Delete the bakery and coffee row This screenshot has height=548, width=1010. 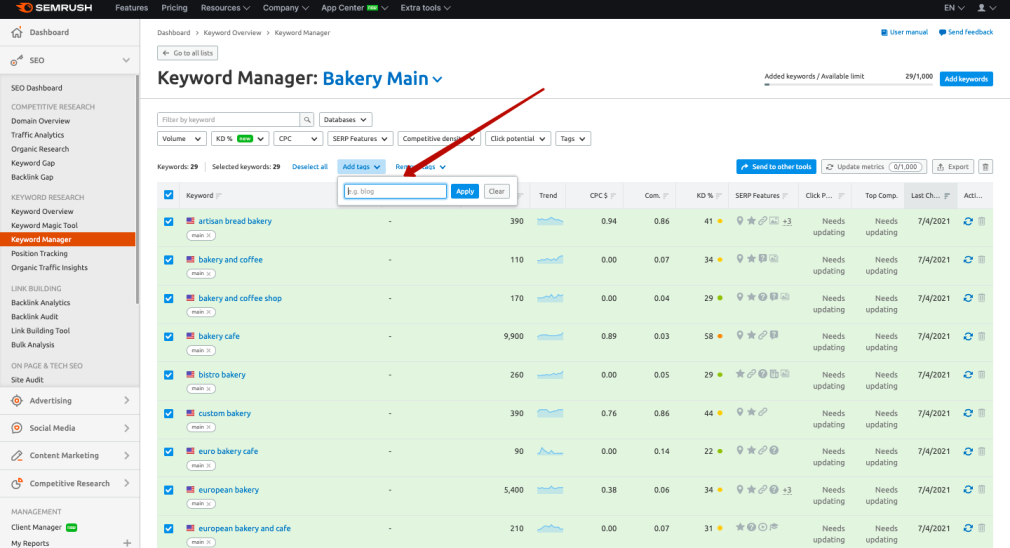981,260
